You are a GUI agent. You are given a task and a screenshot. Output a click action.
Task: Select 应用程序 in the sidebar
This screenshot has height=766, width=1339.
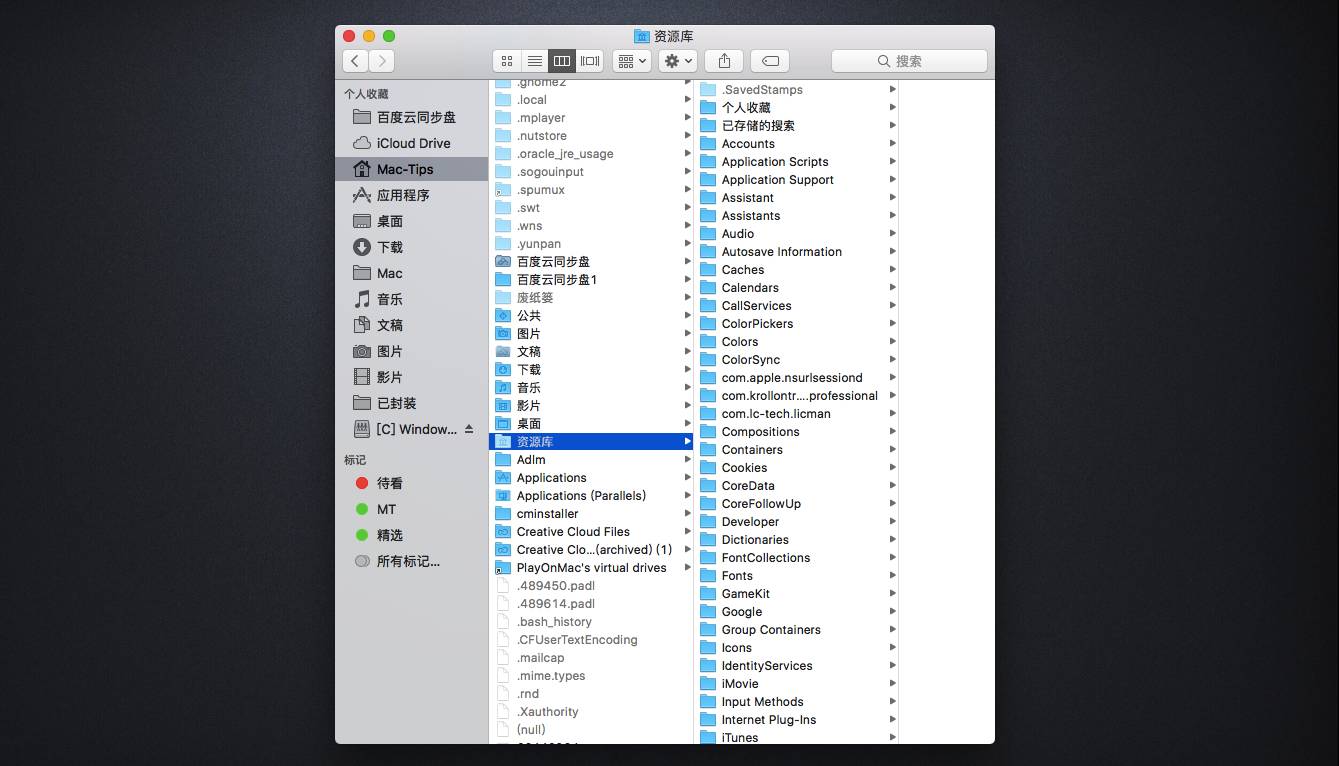coord(403,195)
